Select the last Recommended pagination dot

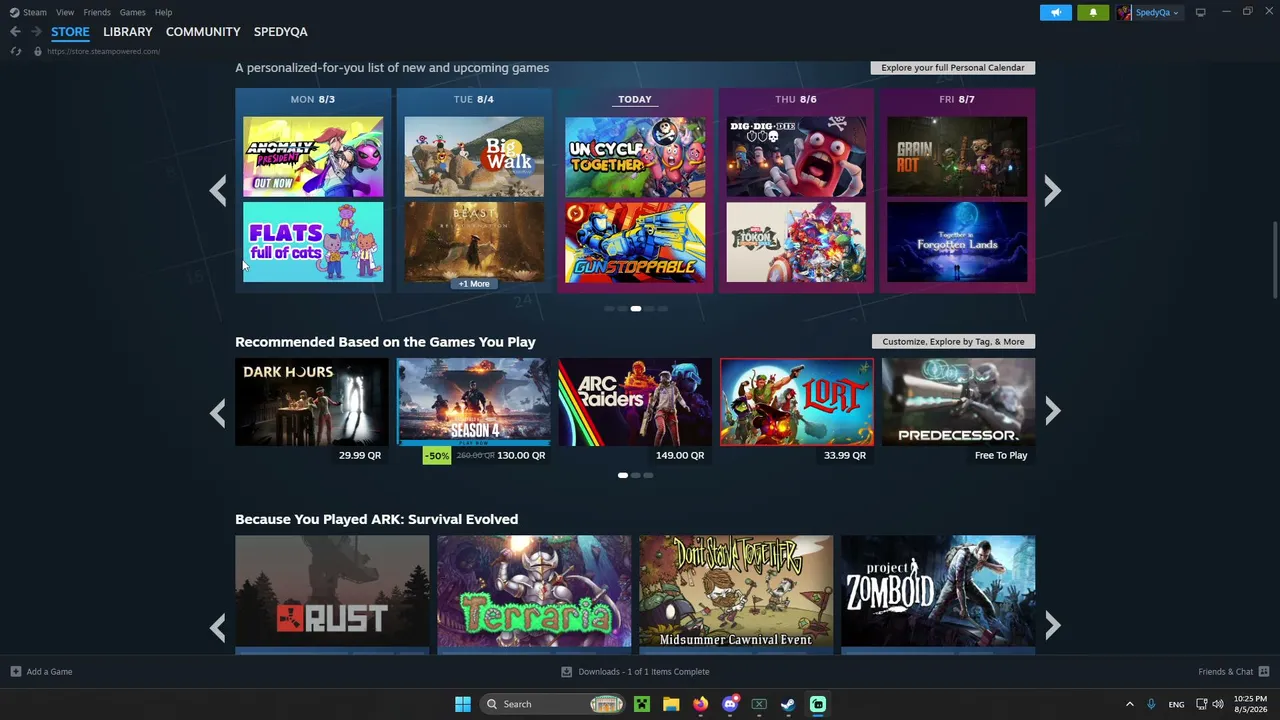click(x=648, y=475)
